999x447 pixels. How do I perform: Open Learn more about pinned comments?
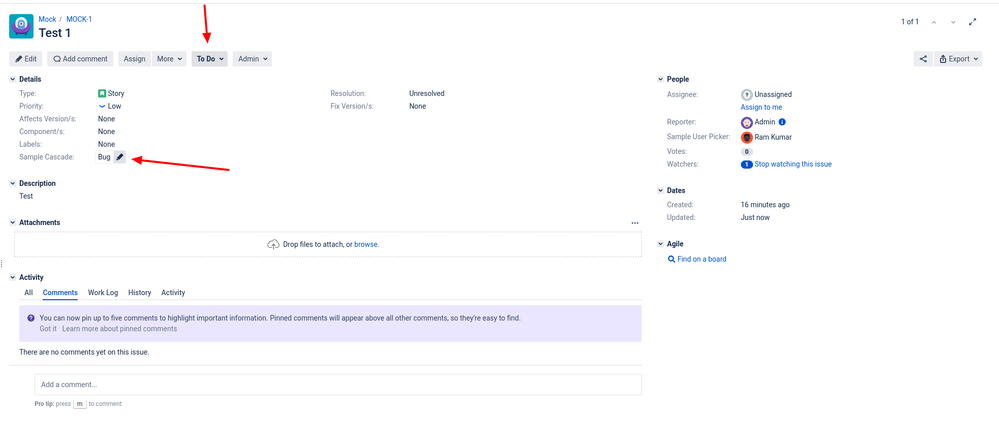[120, 329]
